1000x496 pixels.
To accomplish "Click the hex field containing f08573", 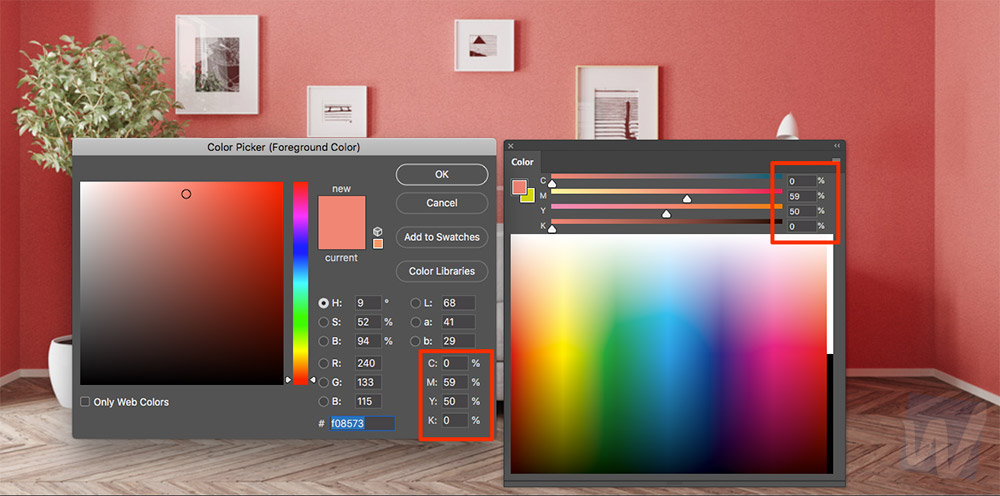I will (x=362, y=423).
